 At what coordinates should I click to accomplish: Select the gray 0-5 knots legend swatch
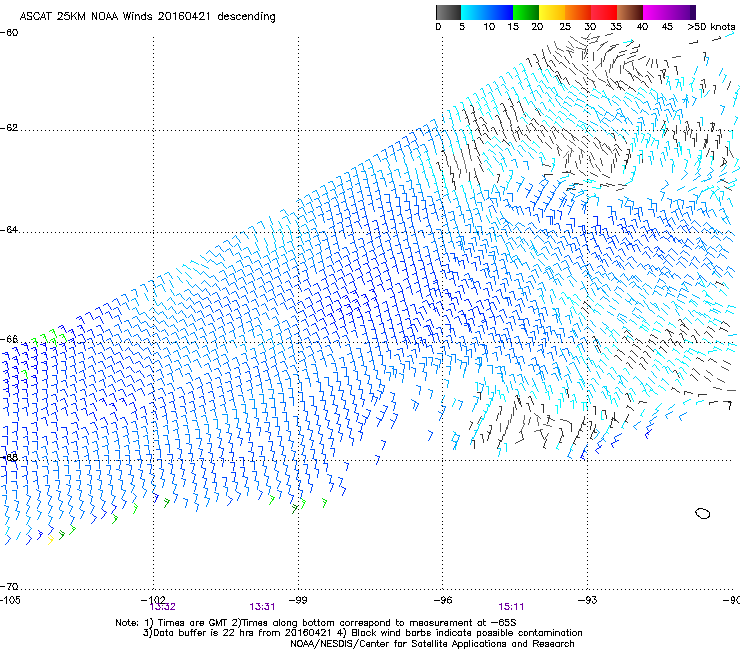point(448,12)
